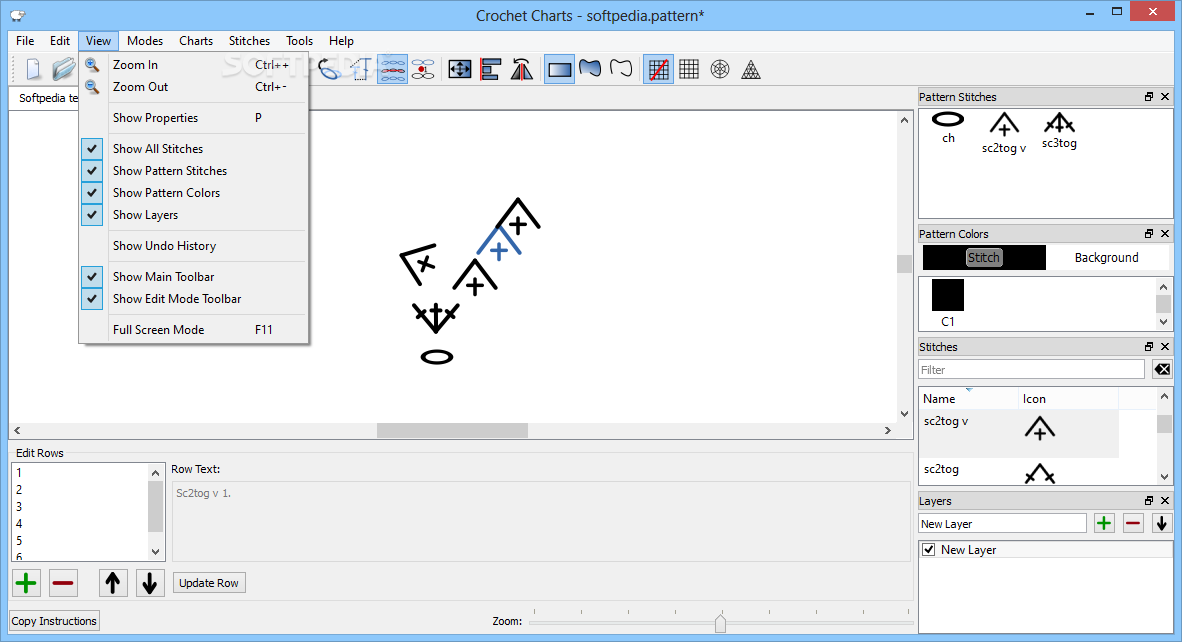
Task: Float the Pattern Stitches panel
Action: [1149, 96]
